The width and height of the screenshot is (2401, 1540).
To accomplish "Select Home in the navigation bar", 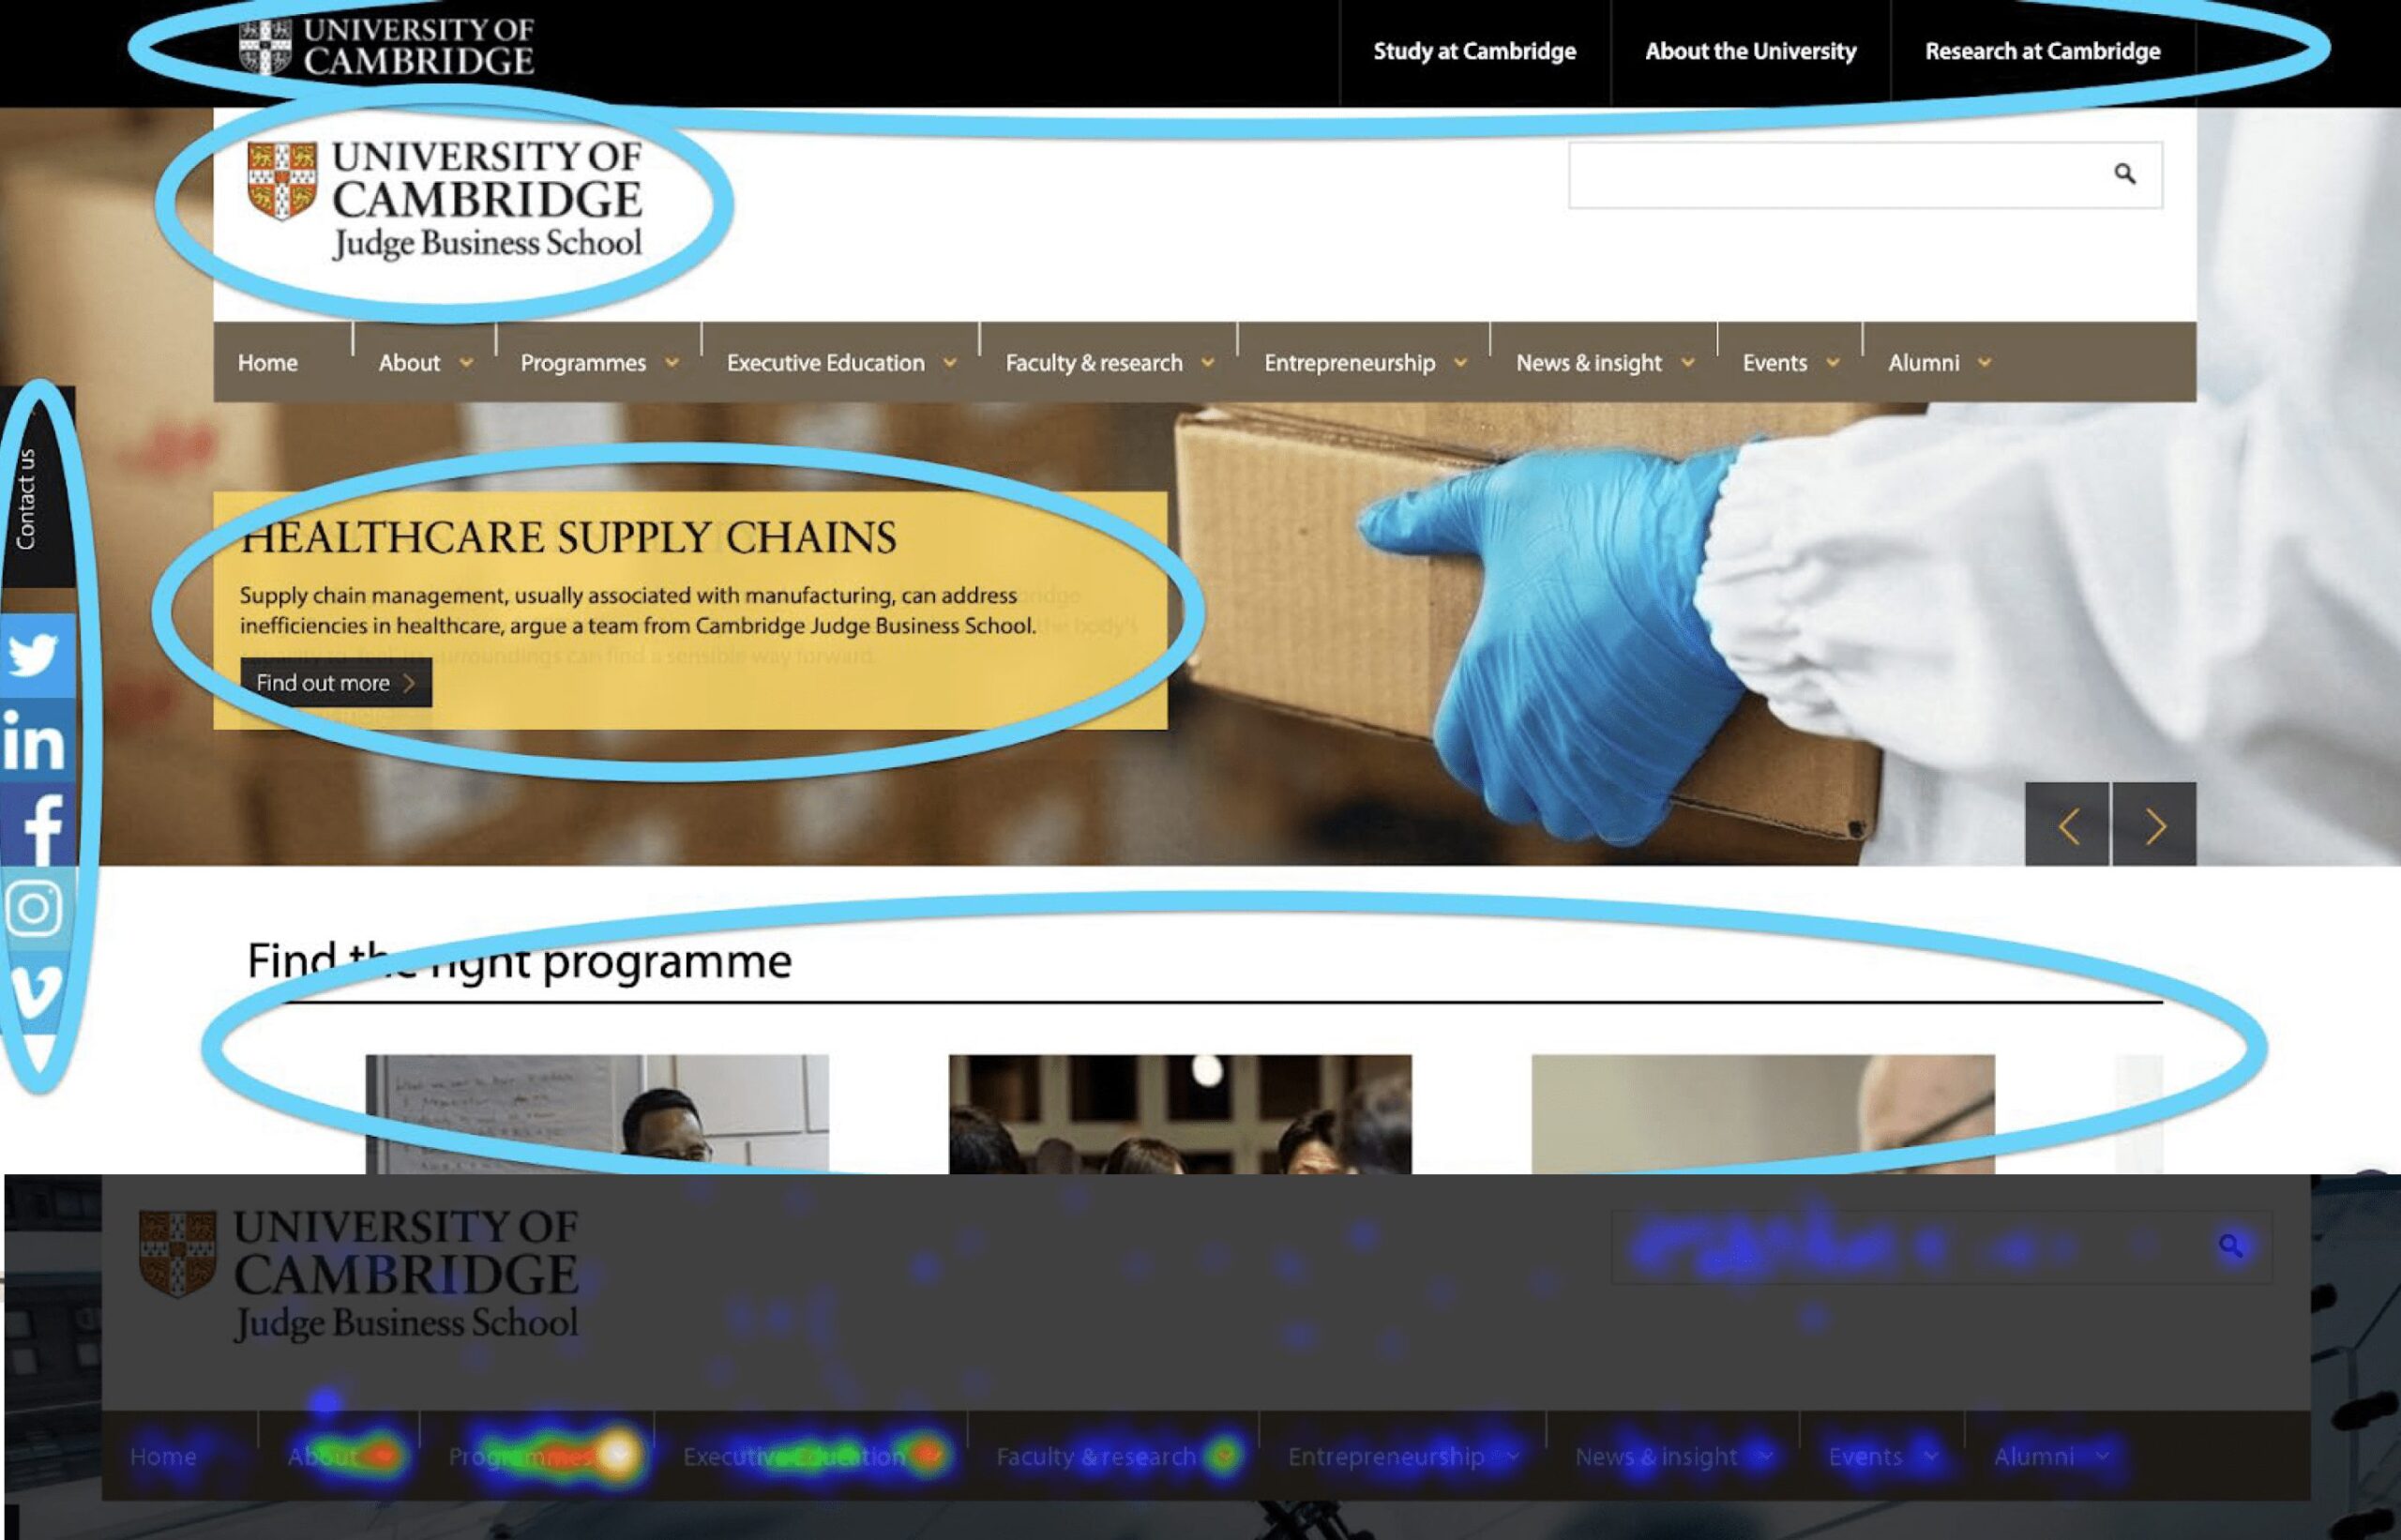I will [268, 363].
